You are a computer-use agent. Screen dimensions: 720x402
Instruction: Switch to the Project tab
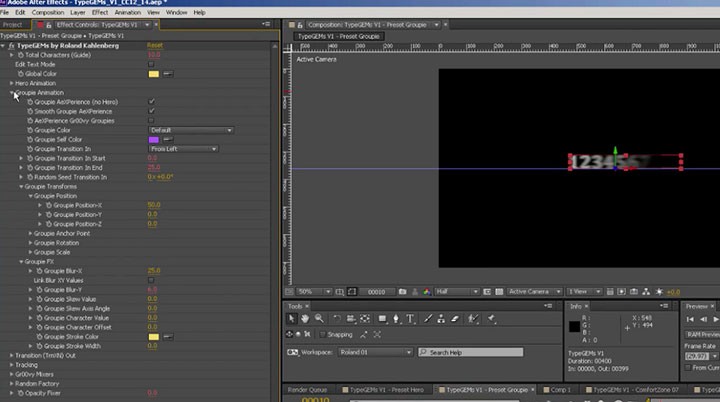pos(13,25)
